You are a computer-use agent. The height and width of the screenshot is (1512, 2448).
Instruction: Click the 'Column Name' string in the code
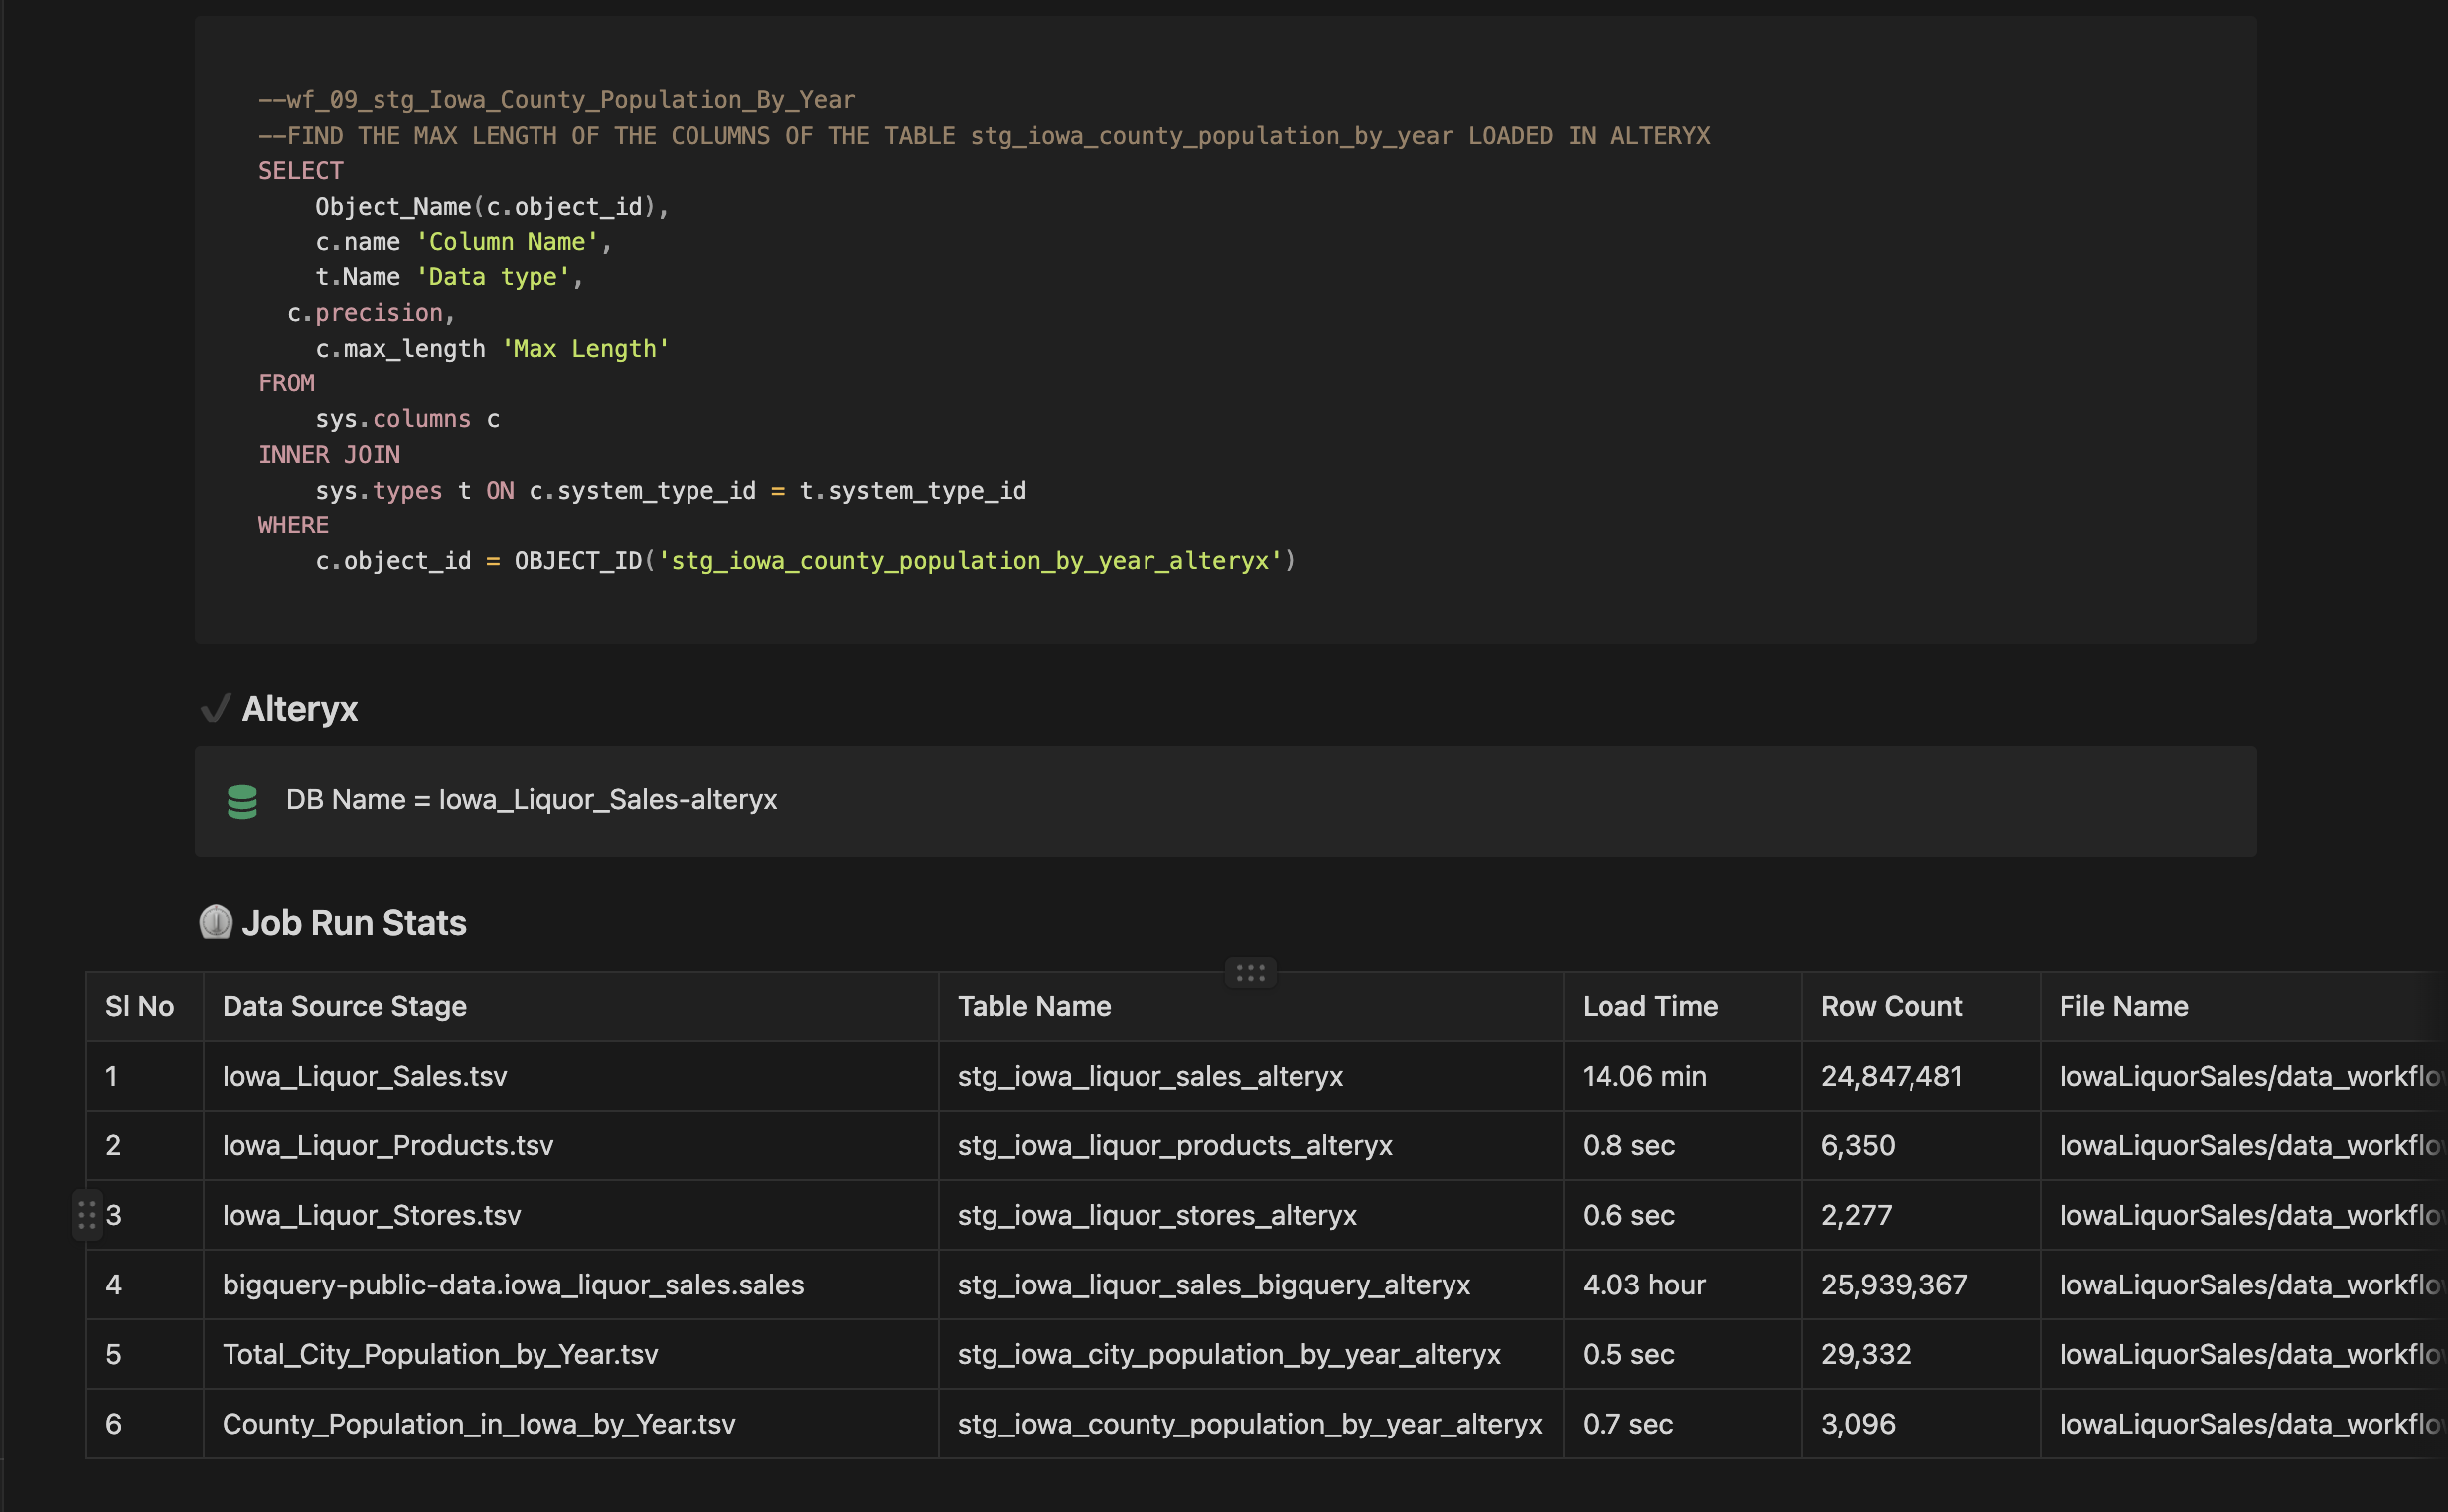507,242
